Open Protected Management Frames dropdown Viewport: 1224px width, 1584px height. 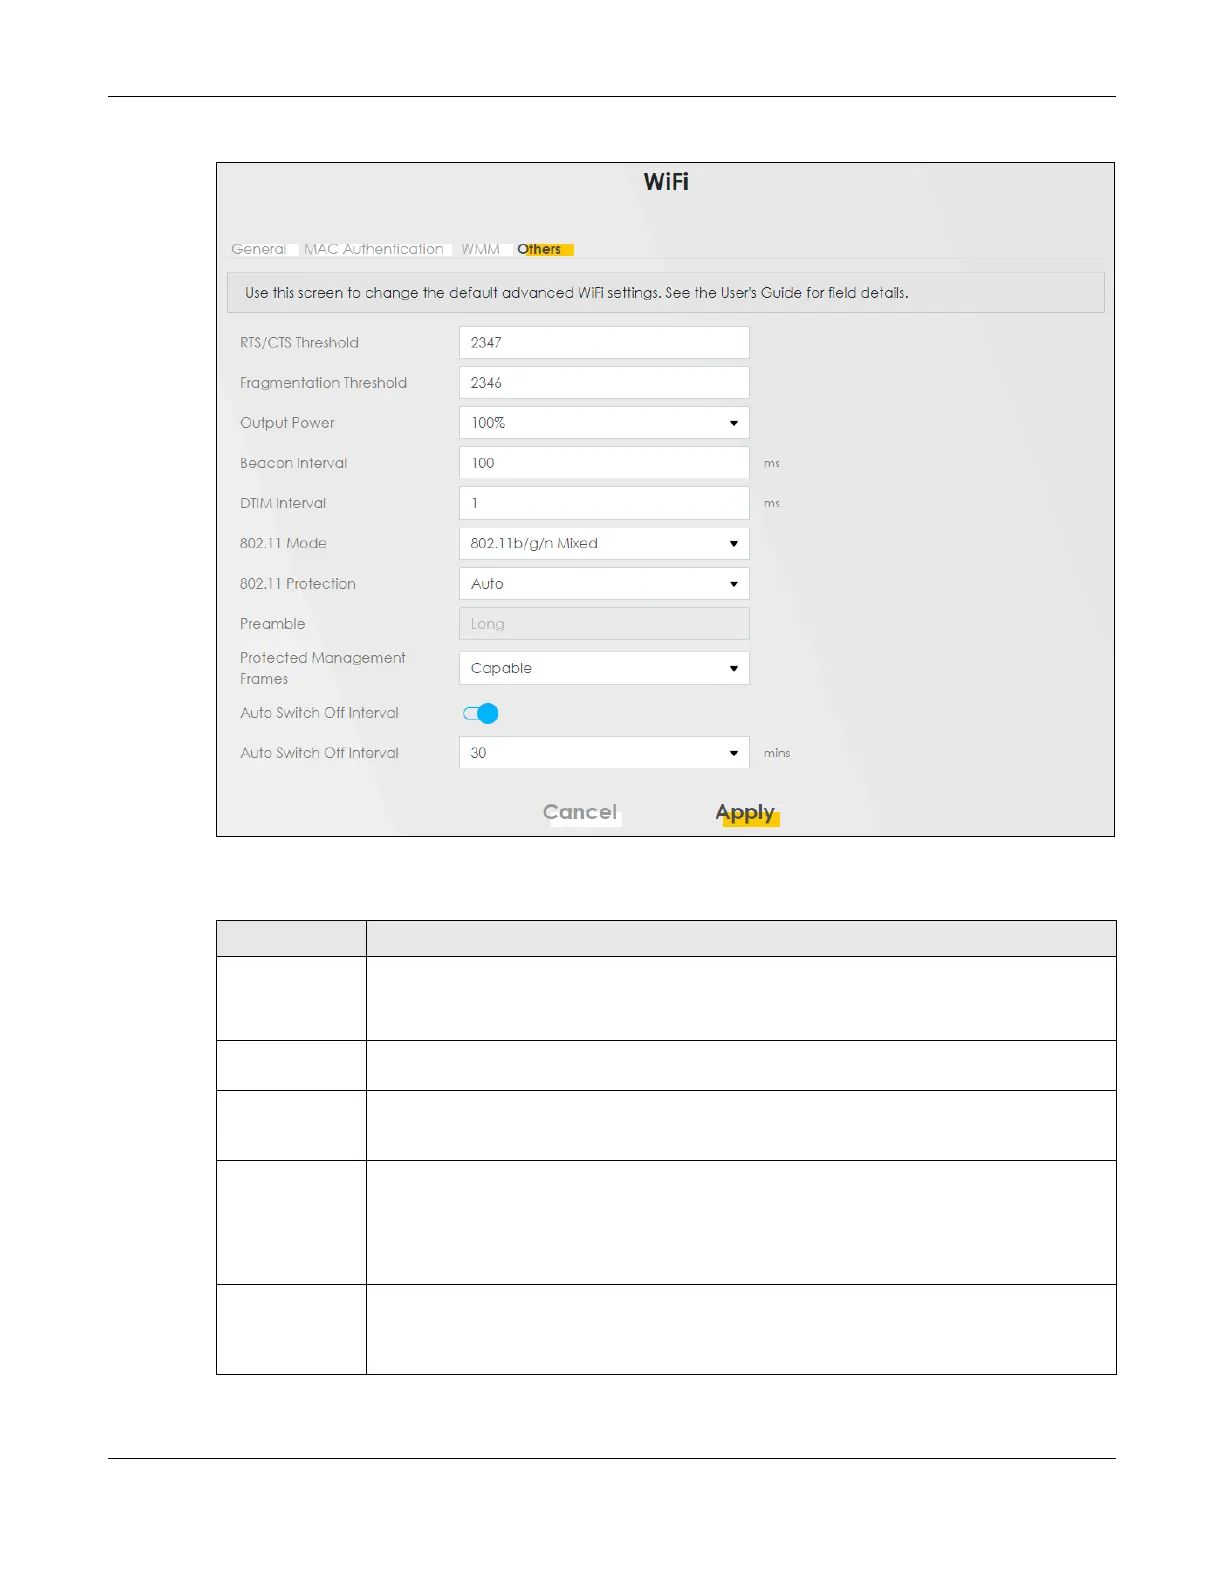tap(604, 668)
